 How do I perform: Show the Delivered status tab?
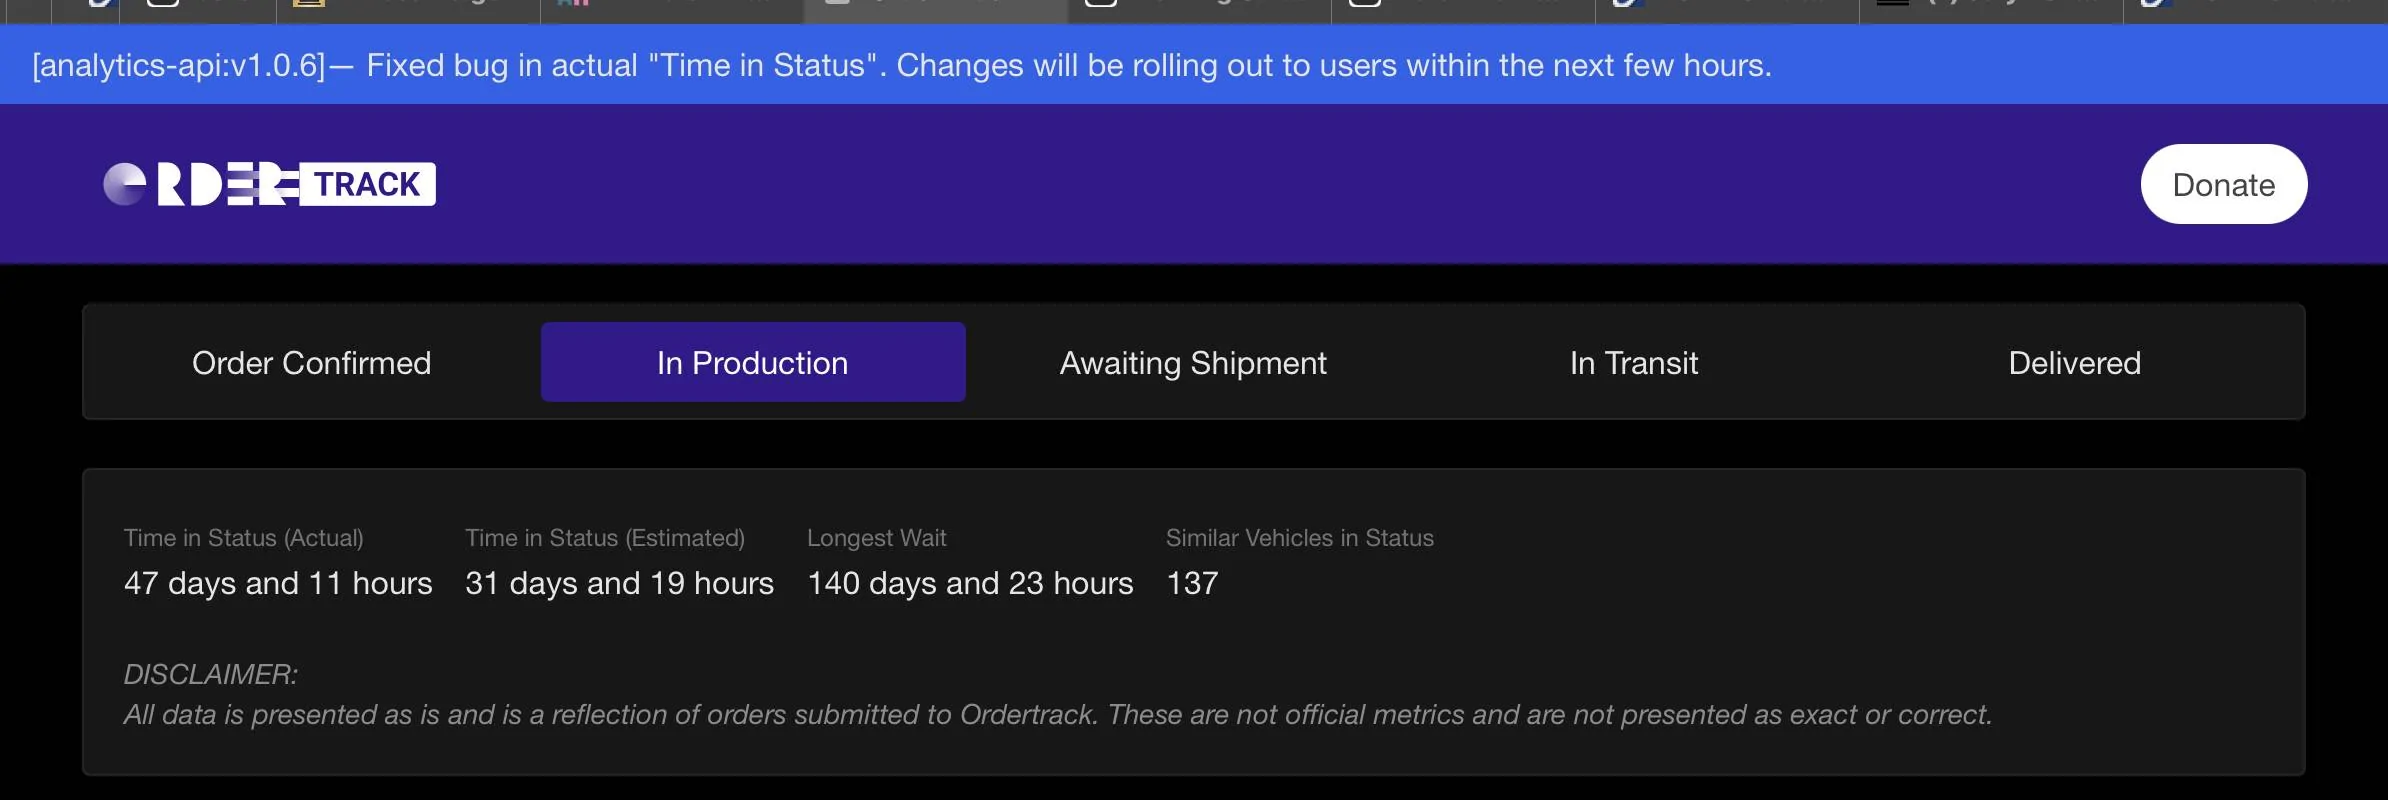click(2074, 363)
